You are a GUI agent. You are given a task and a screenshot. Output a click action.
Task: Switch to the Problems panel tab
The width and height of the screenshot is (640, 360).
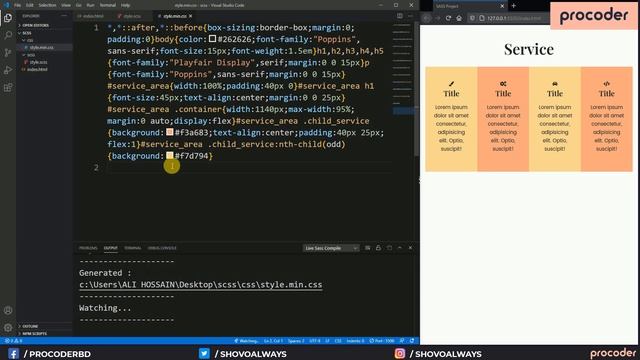click(88, 248)
